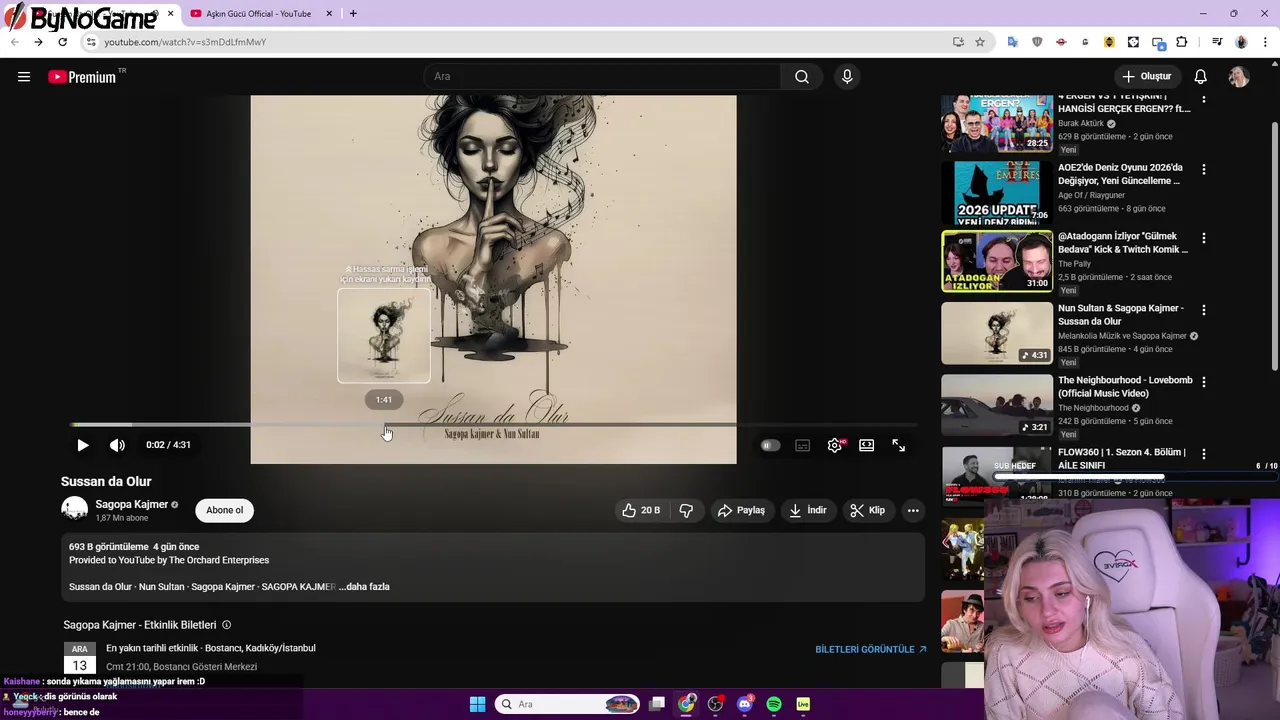Open more actions three-dot menu under video

(913, 510)
